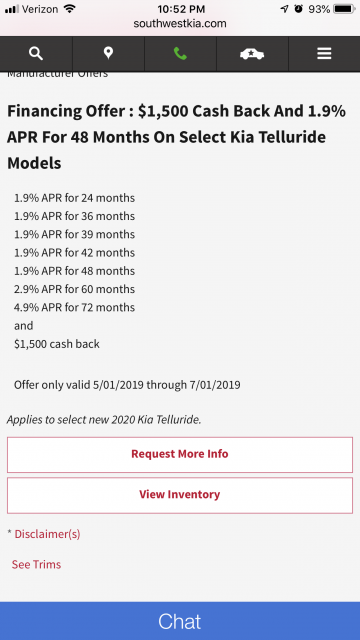Click Request More Info button
The image size is (360, 640).
[x=180, y=454]
